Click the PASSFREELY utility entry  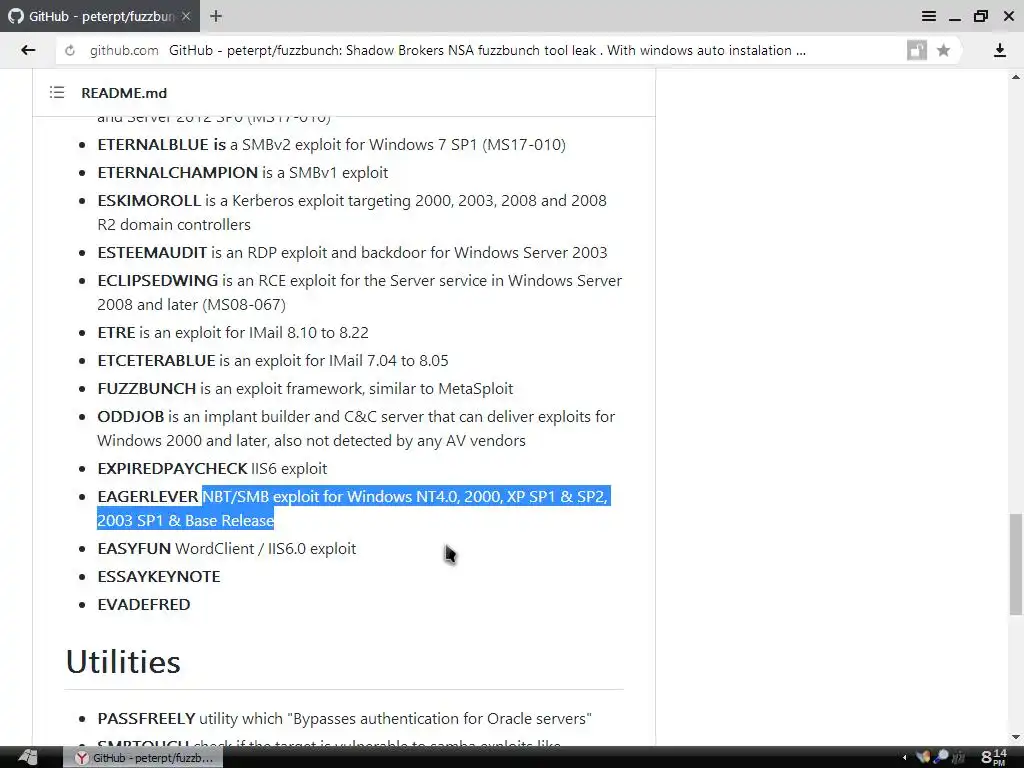tap(345, 718)
